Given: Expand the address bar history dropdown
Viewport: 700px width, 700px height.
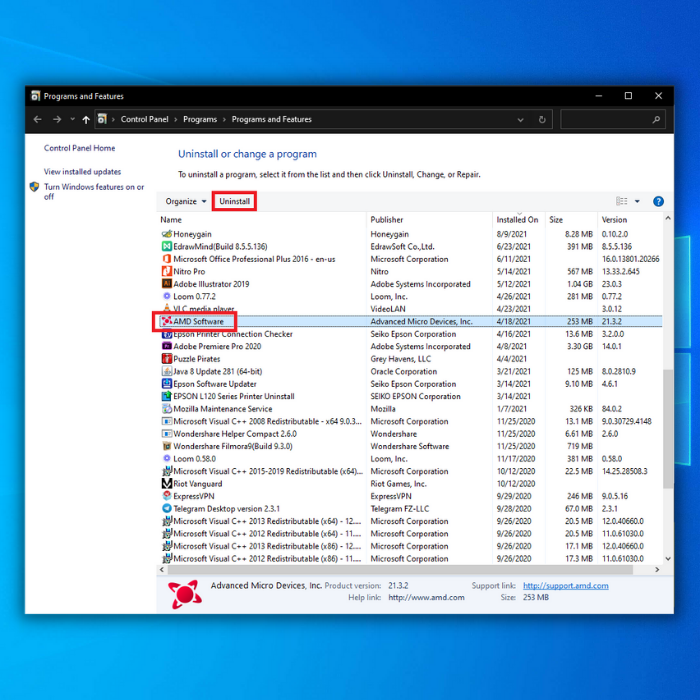Looking at the screenshot, I should (x=520, y=120).
